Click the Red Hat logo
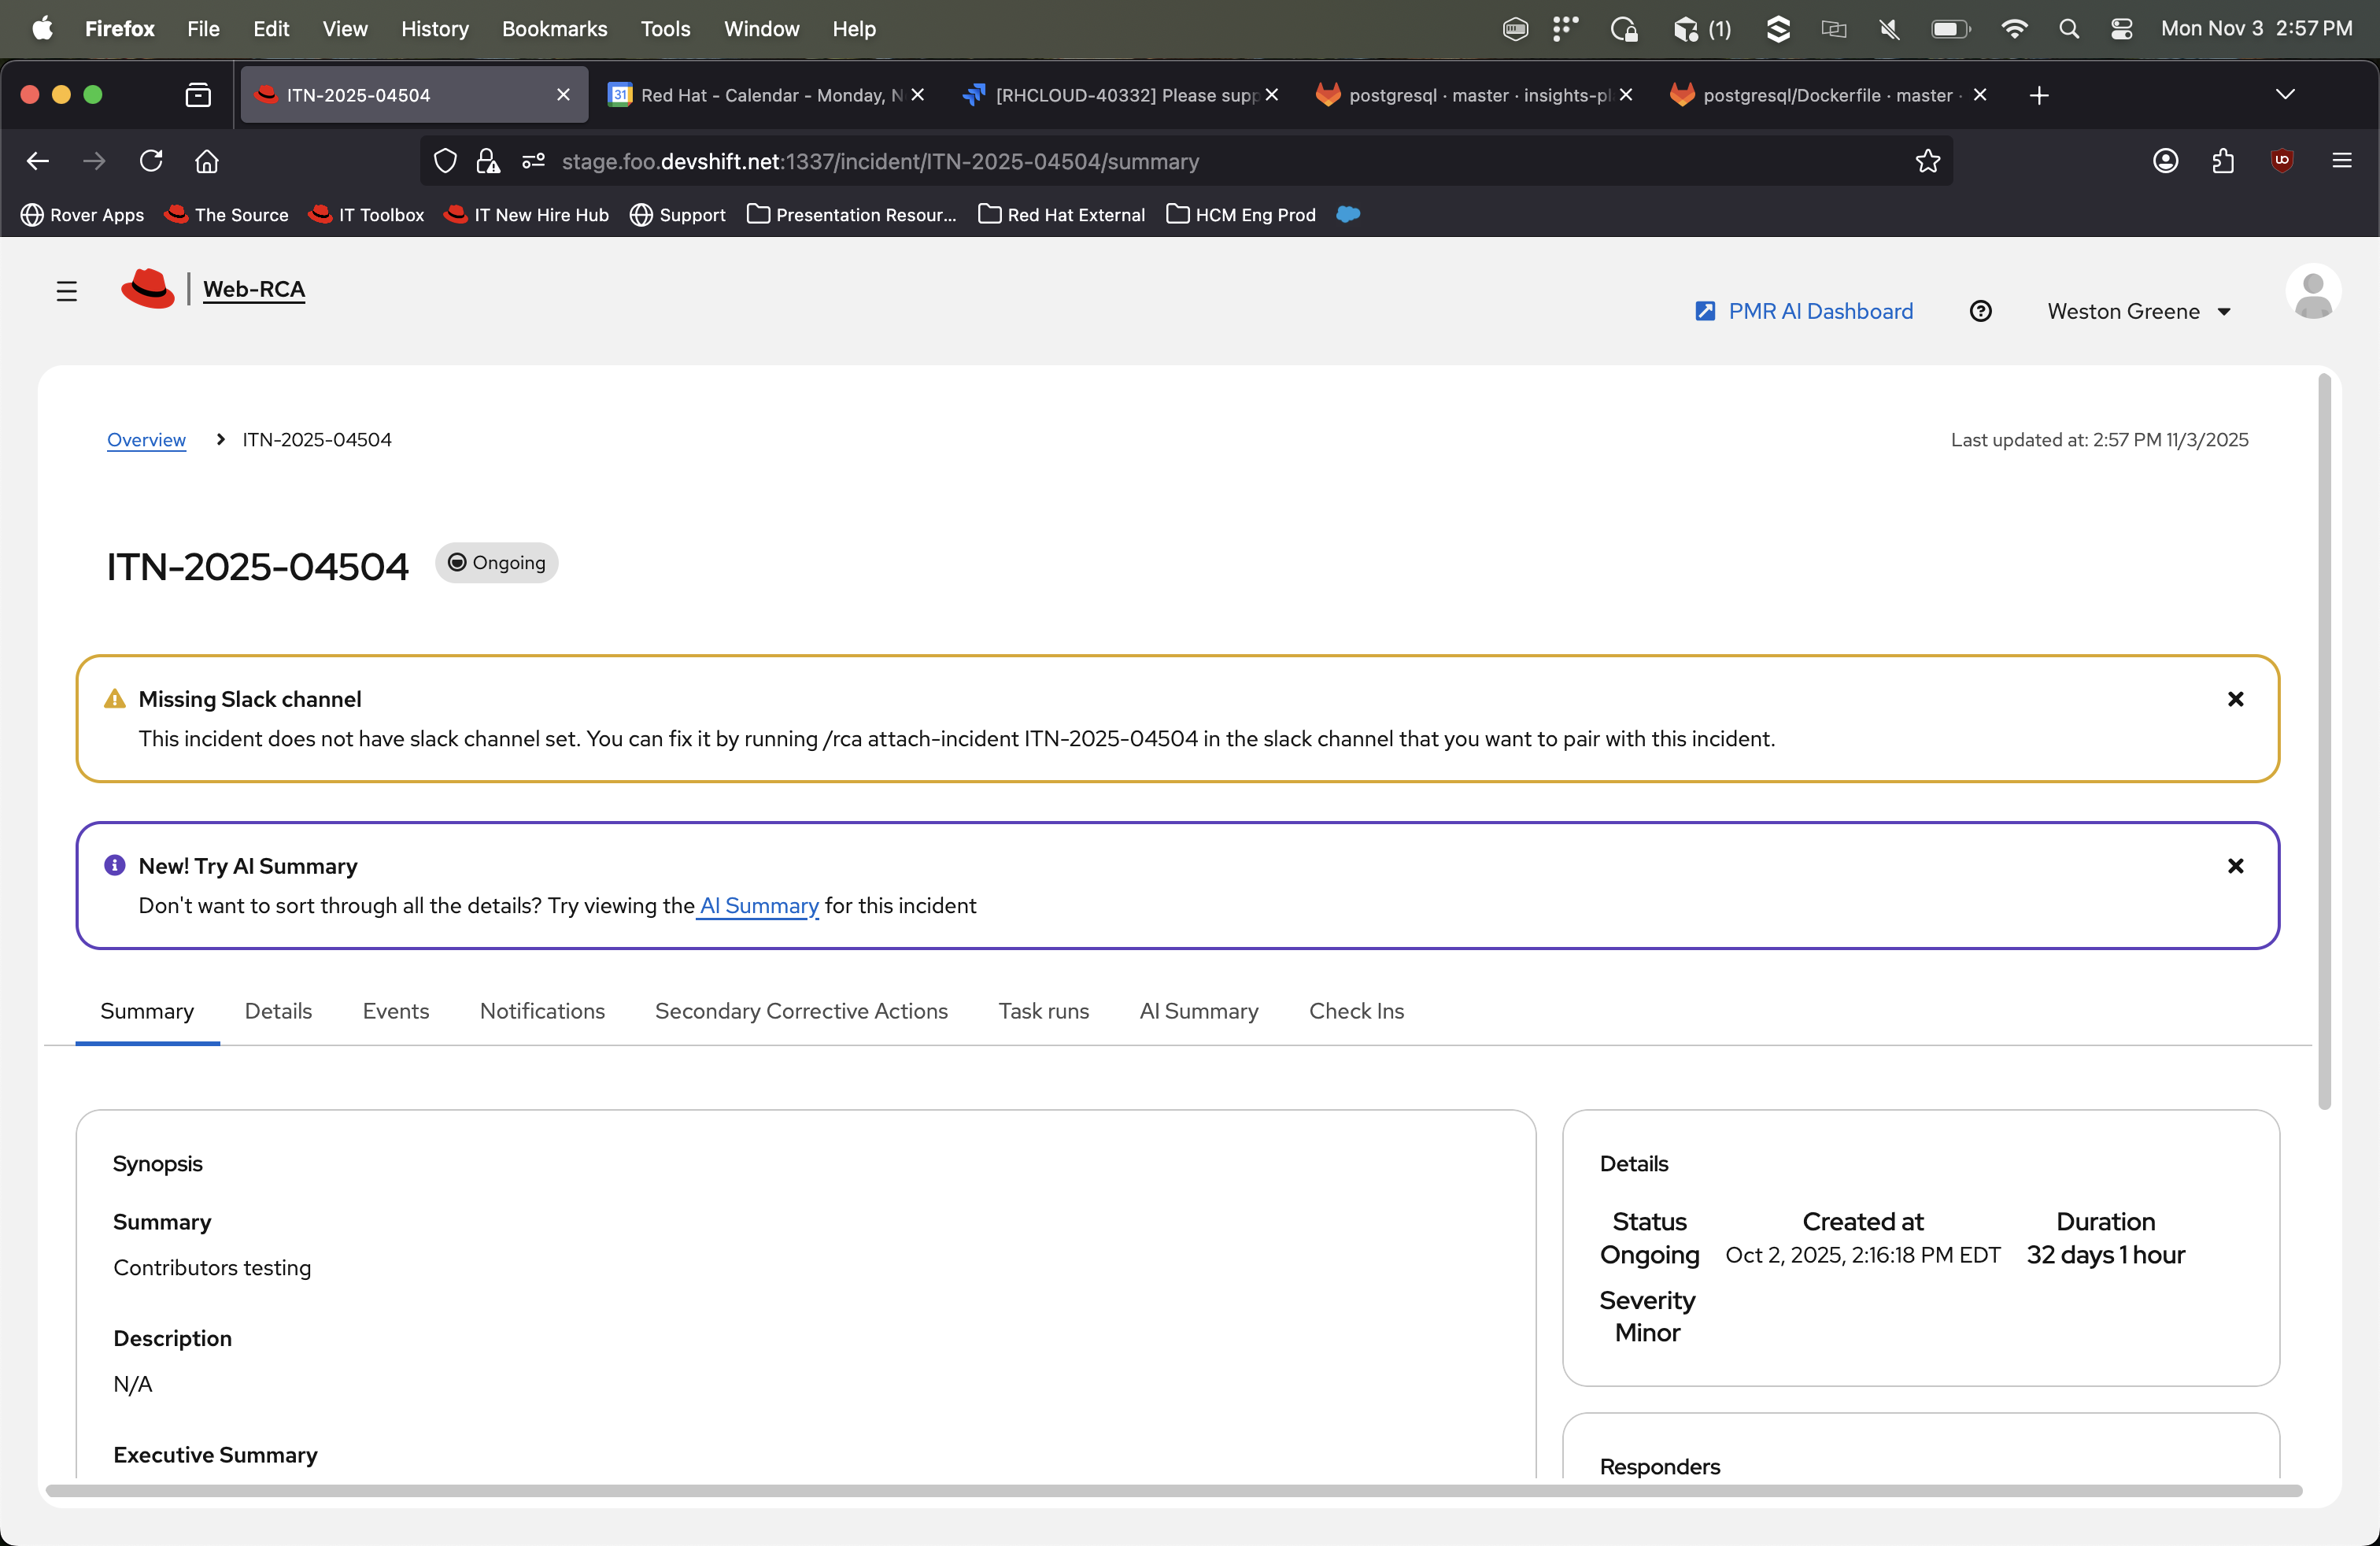 tap(148, 289)
